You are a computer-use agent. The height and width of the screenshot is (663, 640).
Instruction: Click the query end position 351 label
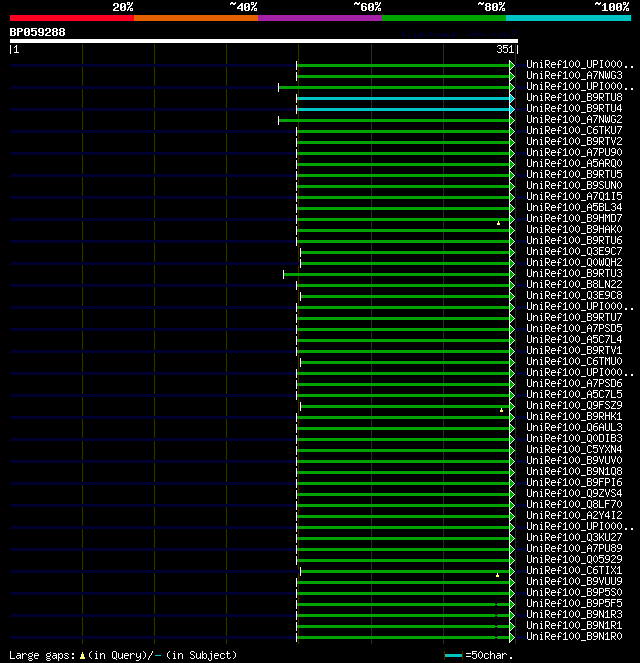point(505,49)
